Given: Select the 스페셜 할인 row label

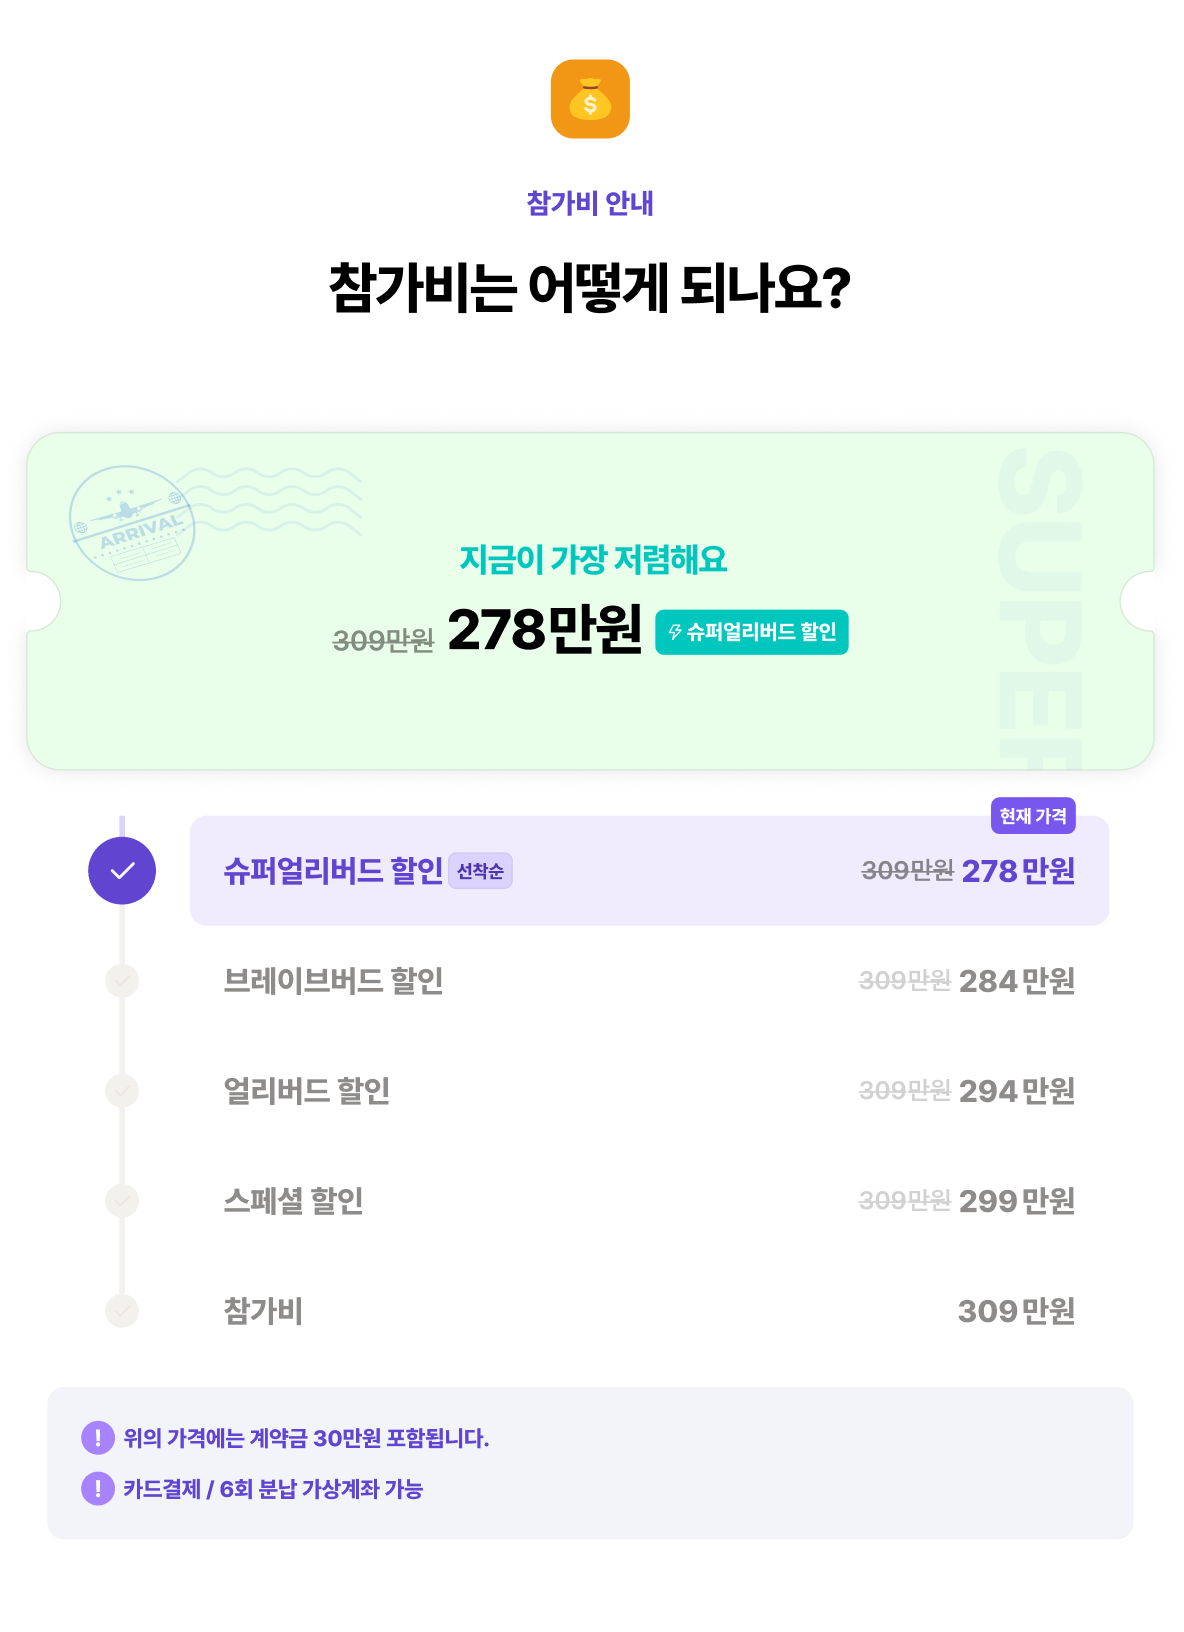Looking at the screenshot, I should 293,1200.
